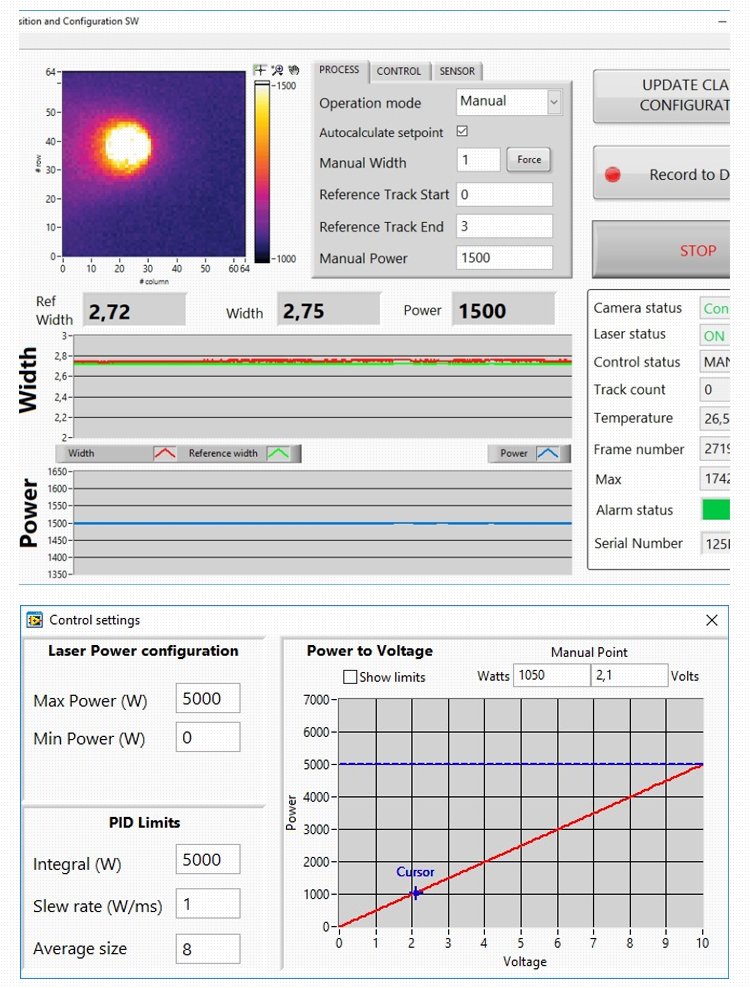Click the LabVIEW icon in Control settings title
This screenshot has width=750, height=988.
35,620
